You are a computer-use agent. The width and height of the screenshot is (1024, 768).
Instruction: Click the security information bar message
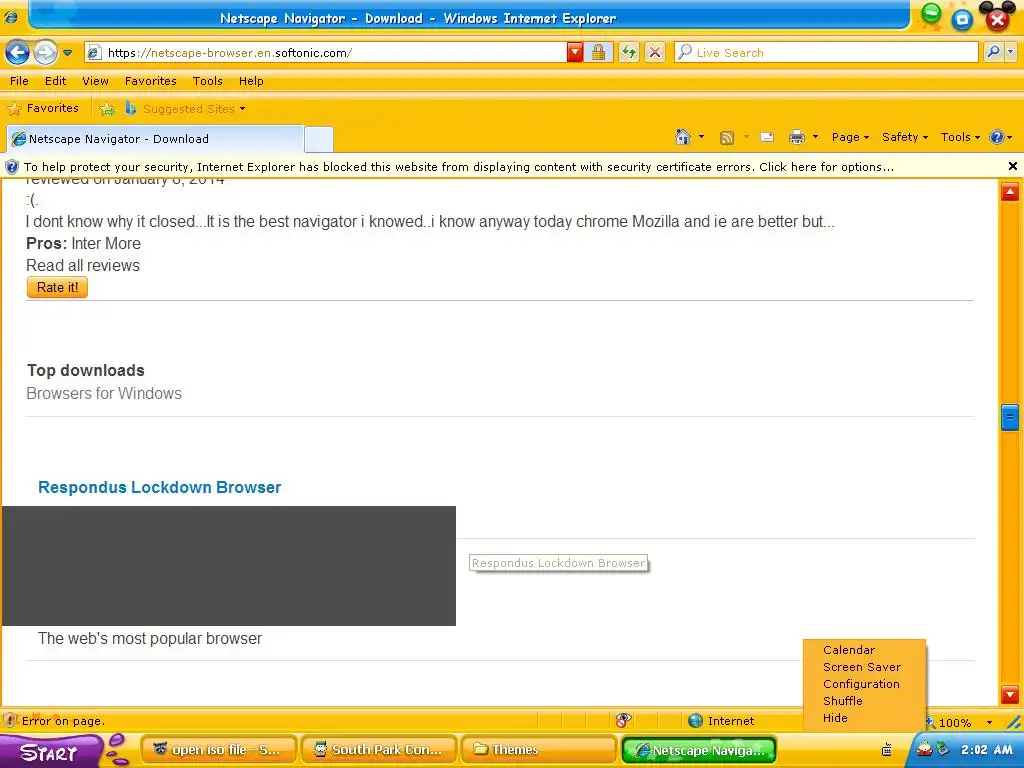pyautogui.click(x=458, y=167)
